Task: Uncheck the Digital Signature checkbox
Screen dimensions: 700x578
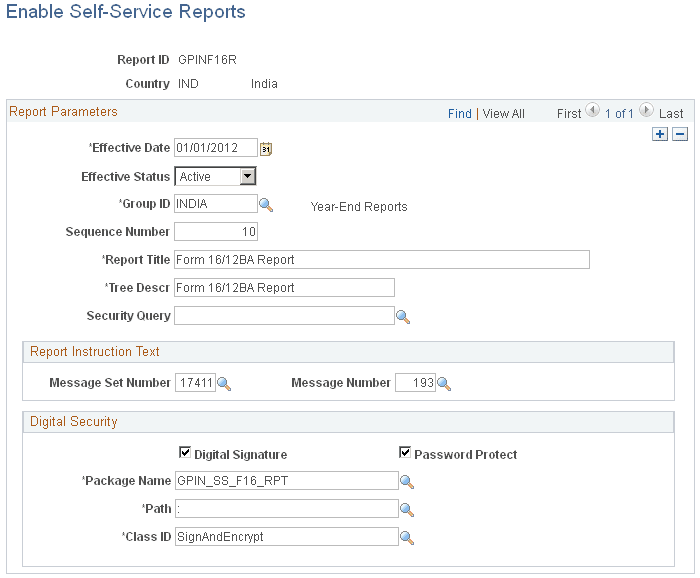Action: pos(184,453)
